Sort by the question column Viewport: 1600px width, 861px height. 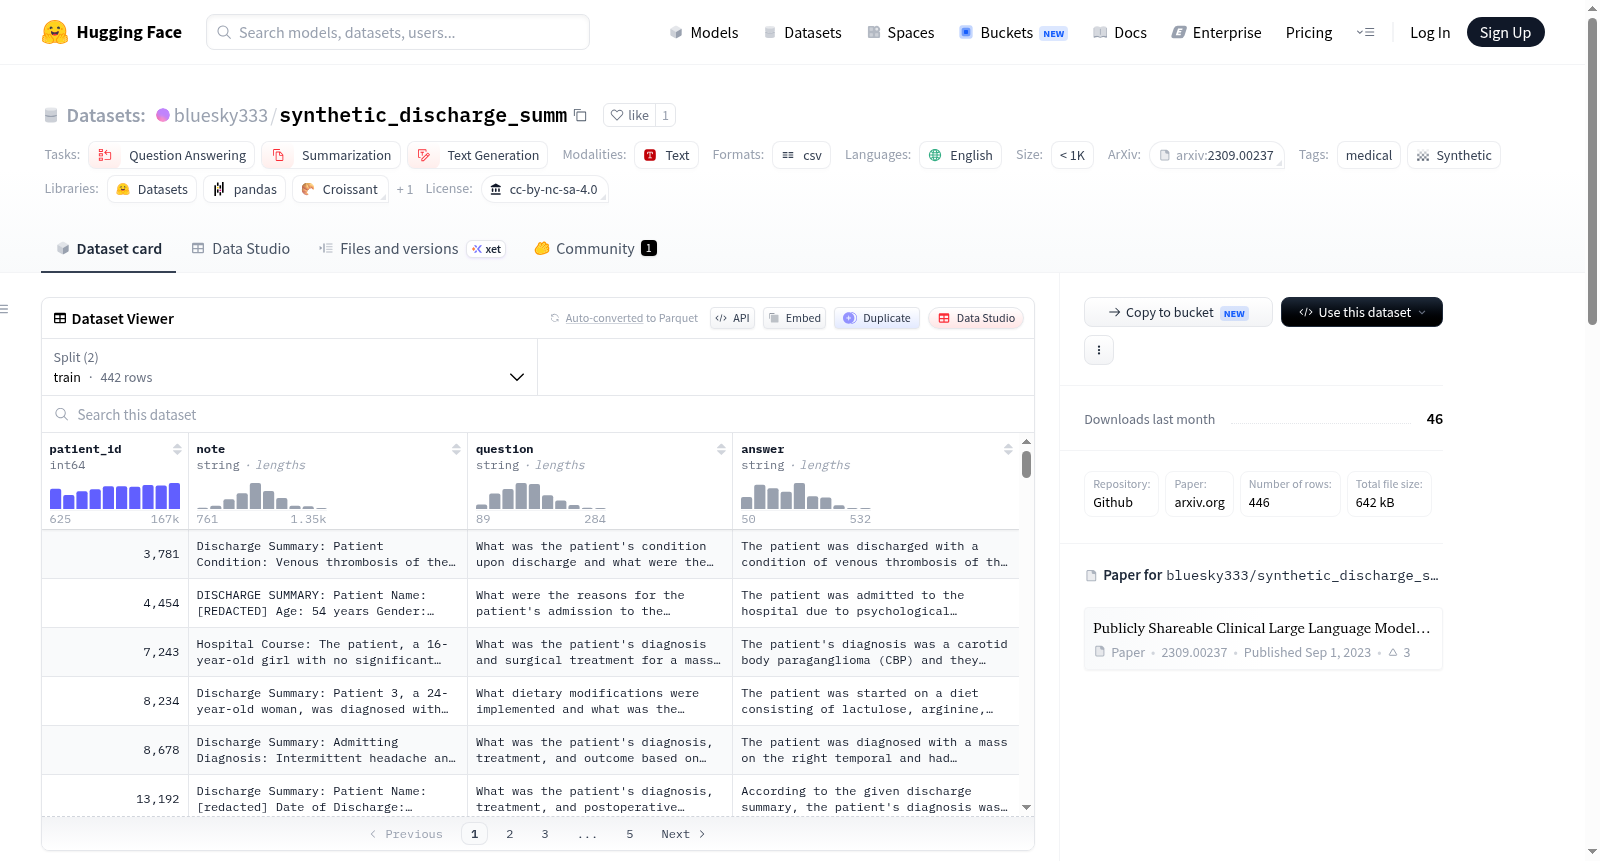(x=721, y=449)
